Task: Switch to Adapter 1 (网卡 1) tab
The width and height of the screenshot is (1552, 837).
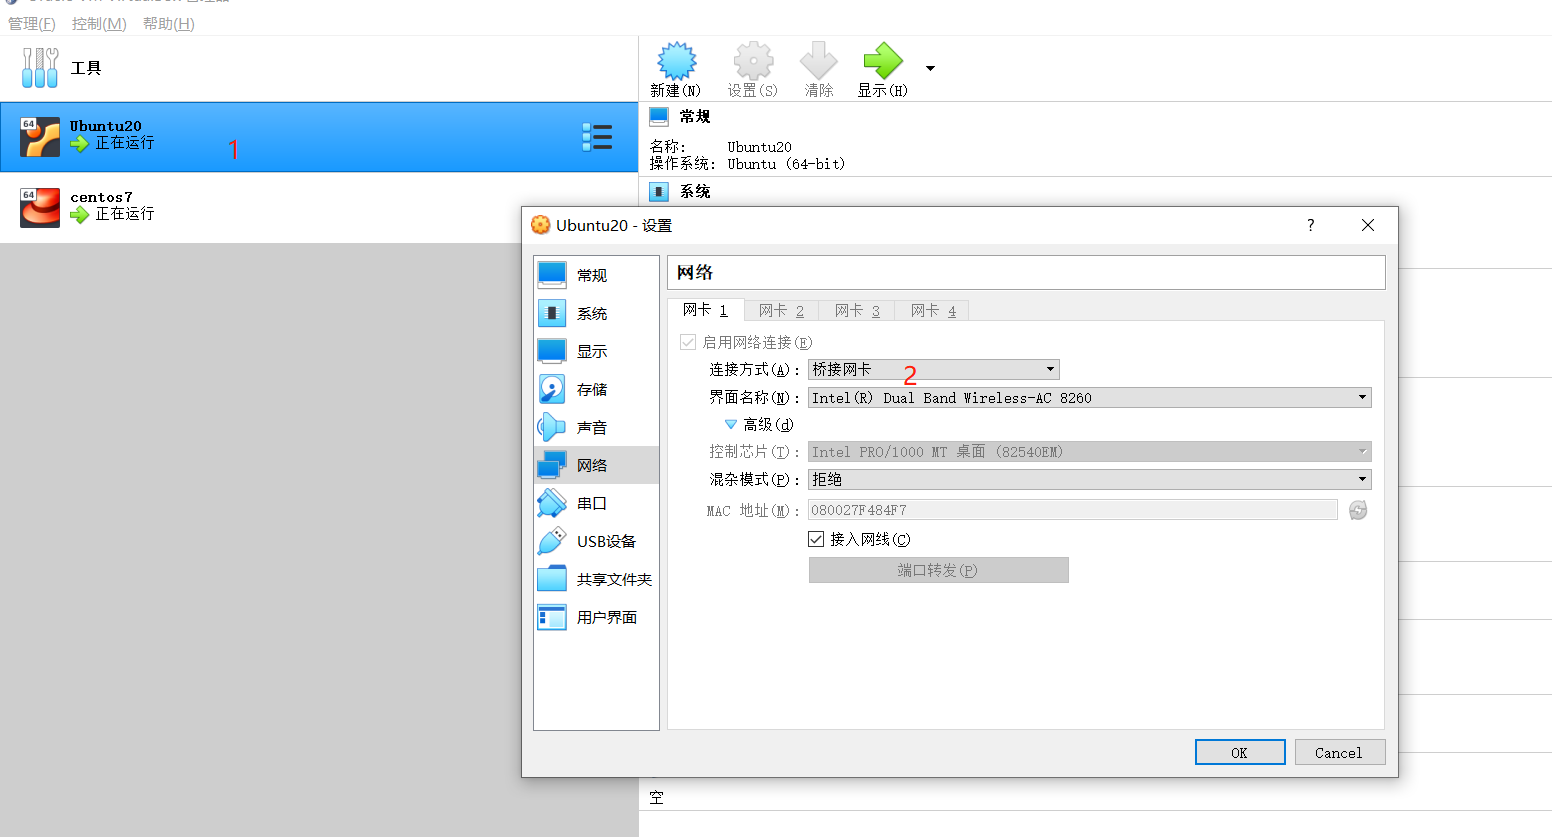Action: tap(705, 310)
